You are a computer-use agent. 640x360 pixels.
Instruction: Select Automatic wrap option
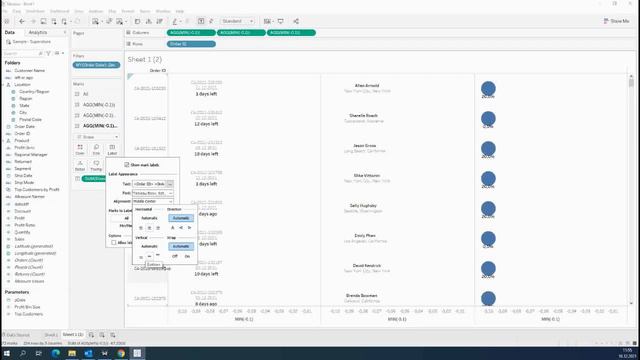(181, 247)
